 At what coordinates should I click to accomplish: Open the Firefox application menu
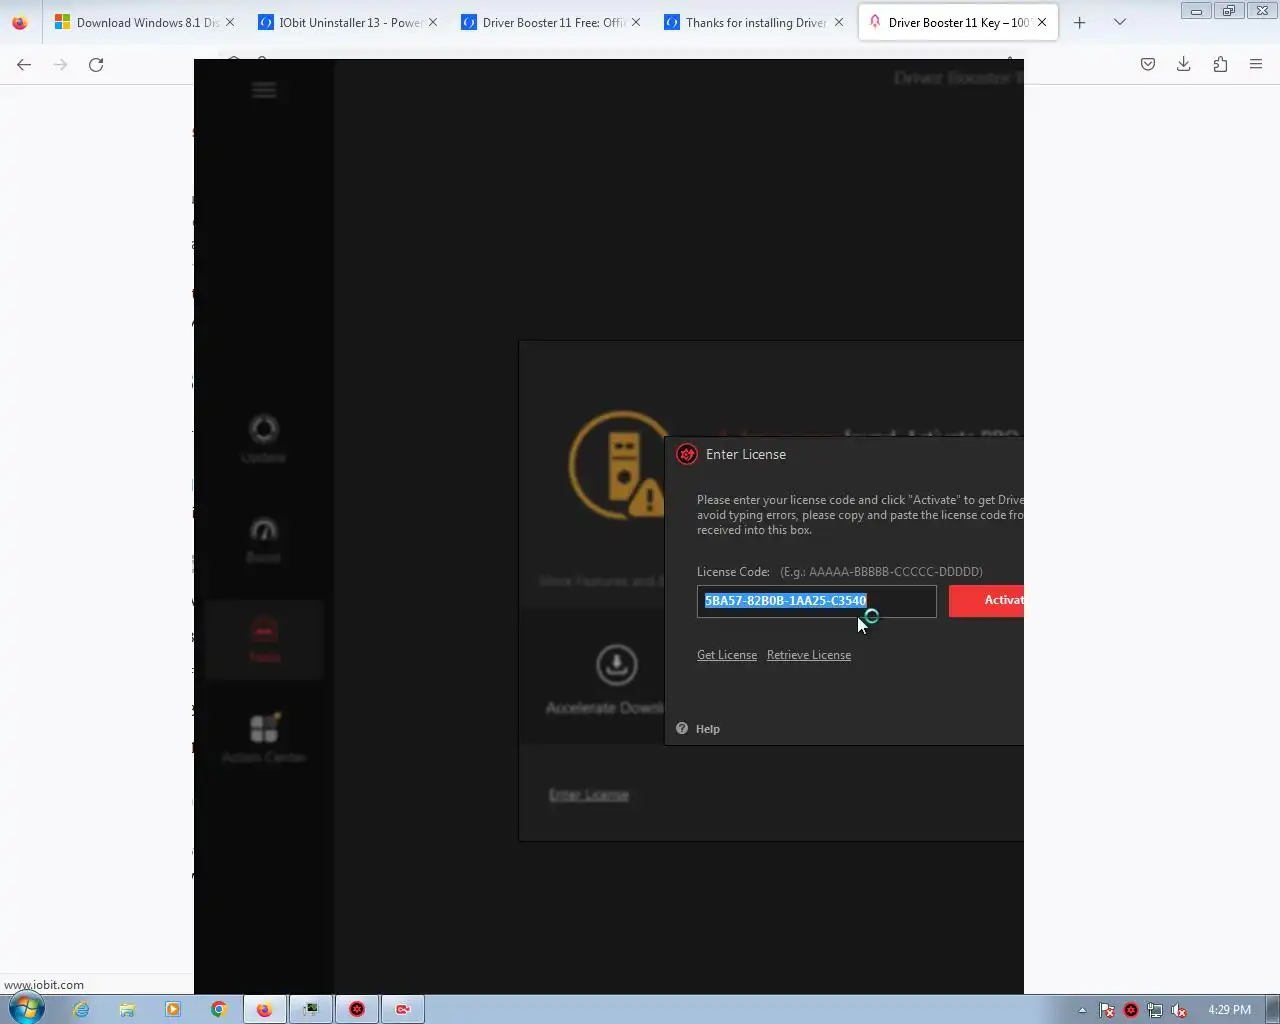pos(1256,64)
